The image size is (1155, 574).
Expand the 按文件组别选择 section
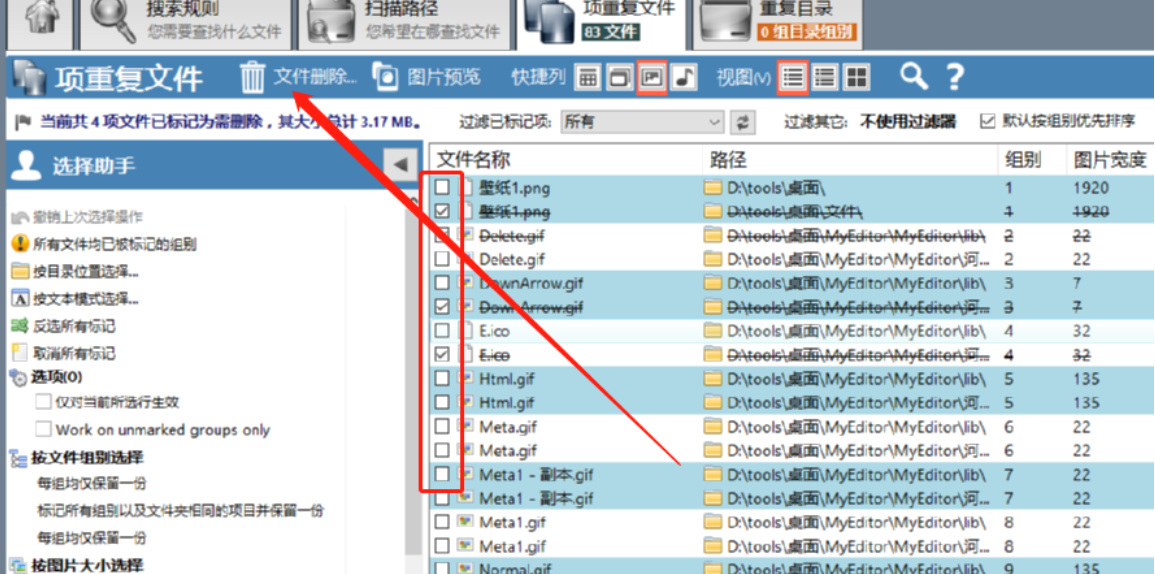click(x=77, y=458)
